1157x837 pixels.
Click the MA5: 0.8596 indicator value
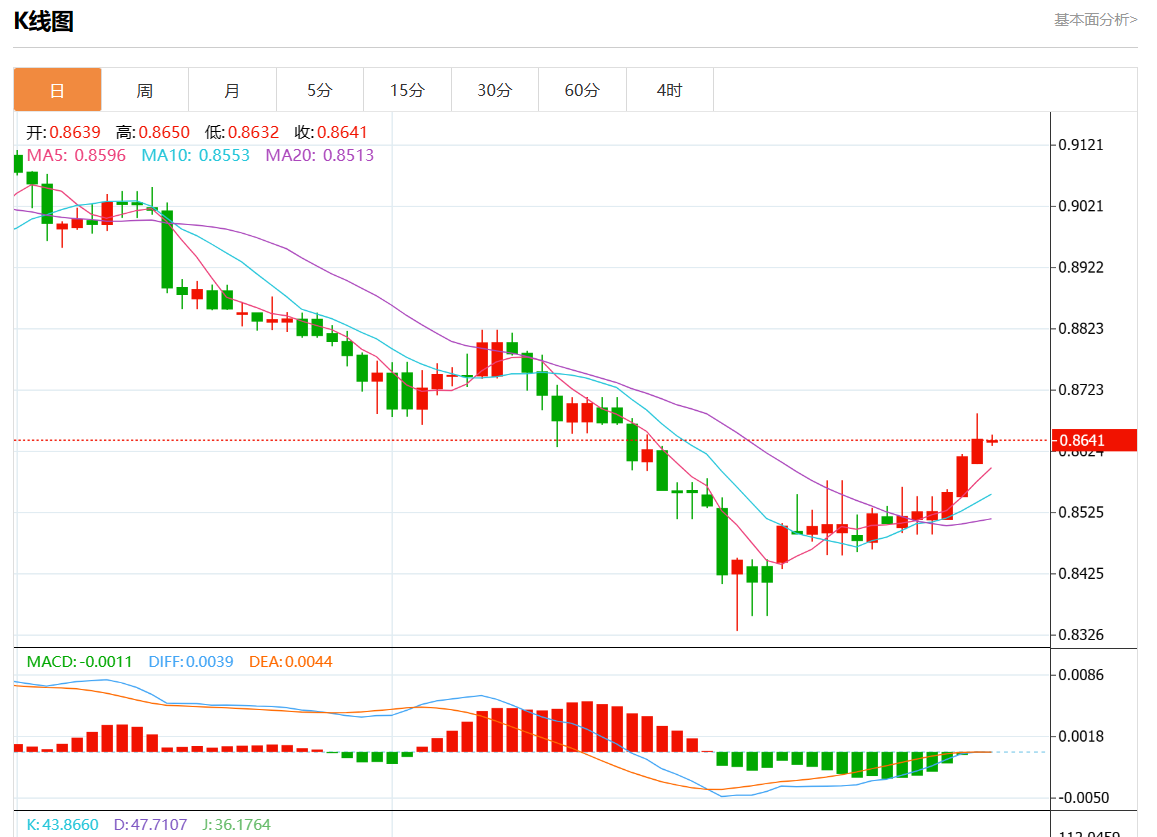click(x=76, y=155)
